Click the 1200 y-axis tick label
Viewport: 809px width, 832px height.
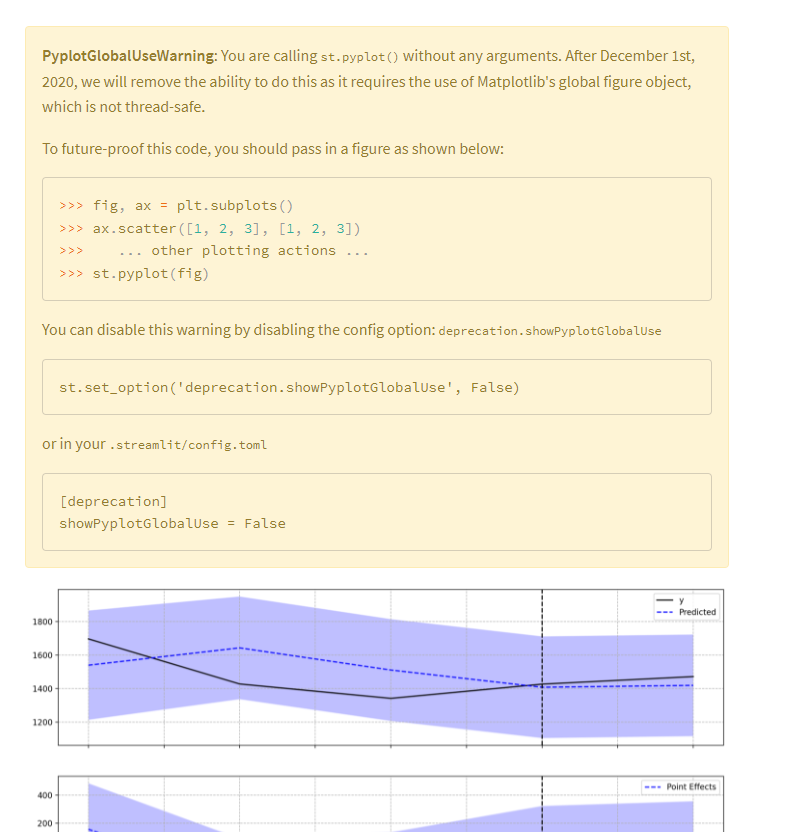42,722
